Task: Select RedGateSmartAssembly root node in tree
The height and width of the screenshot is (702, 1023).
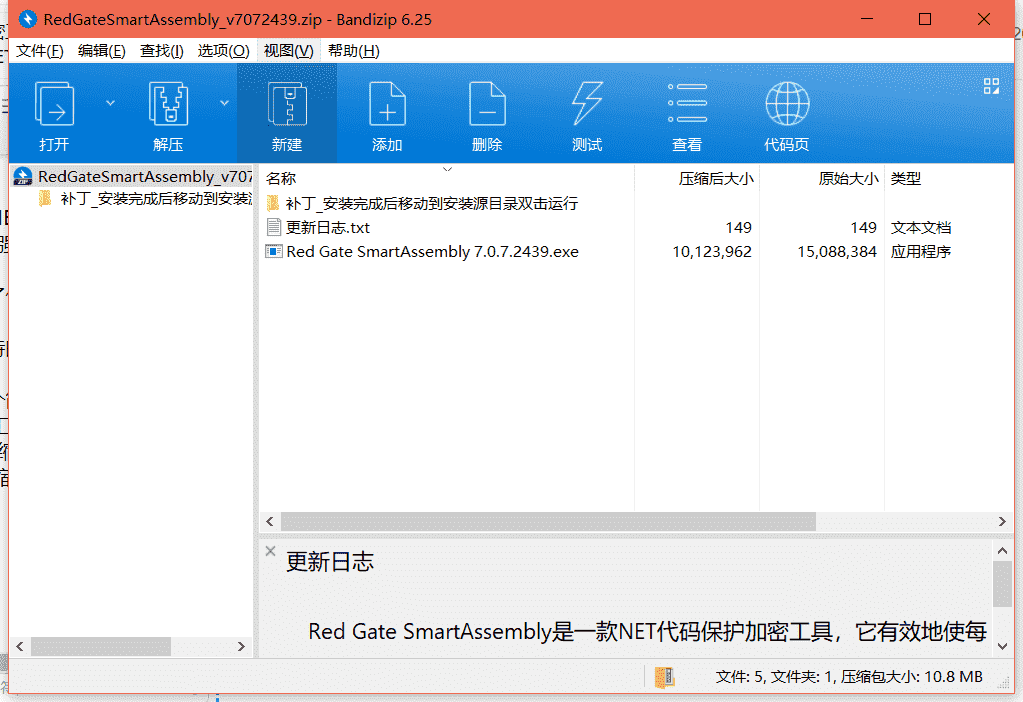Action: click(x=145, y=177)
